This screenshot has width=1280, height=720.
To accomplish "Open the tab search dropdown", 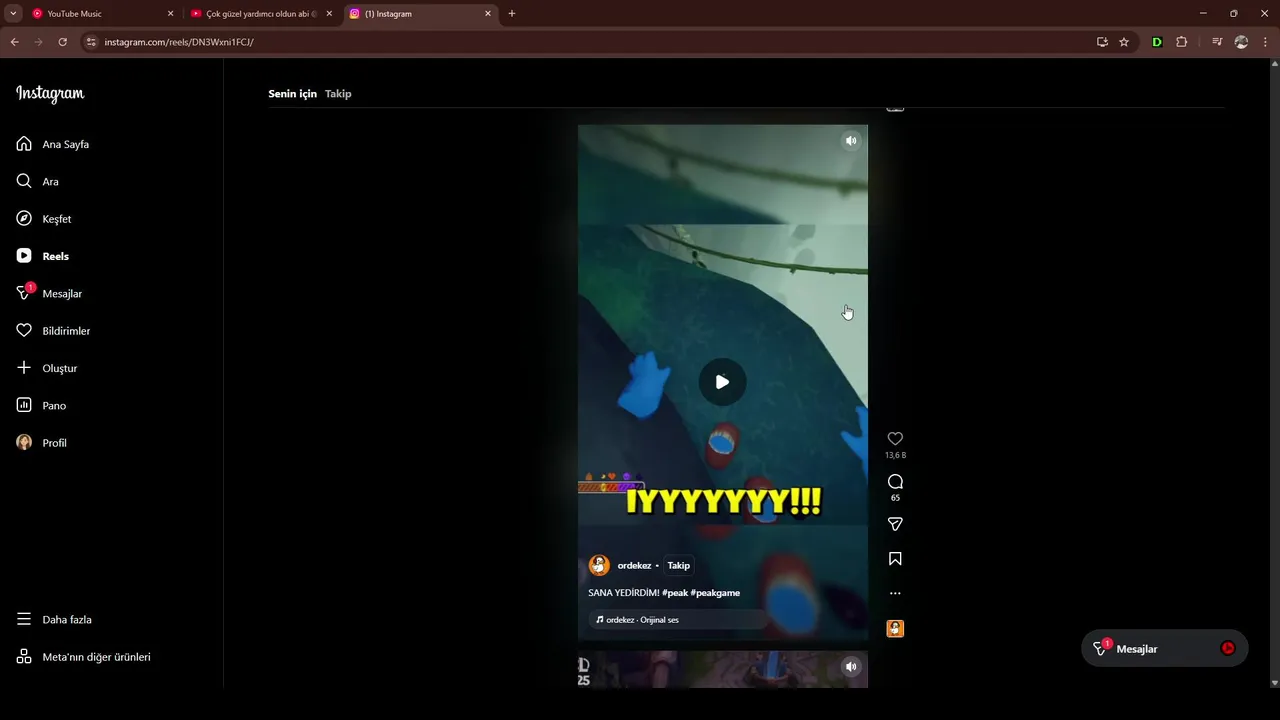I will (13, 14).
